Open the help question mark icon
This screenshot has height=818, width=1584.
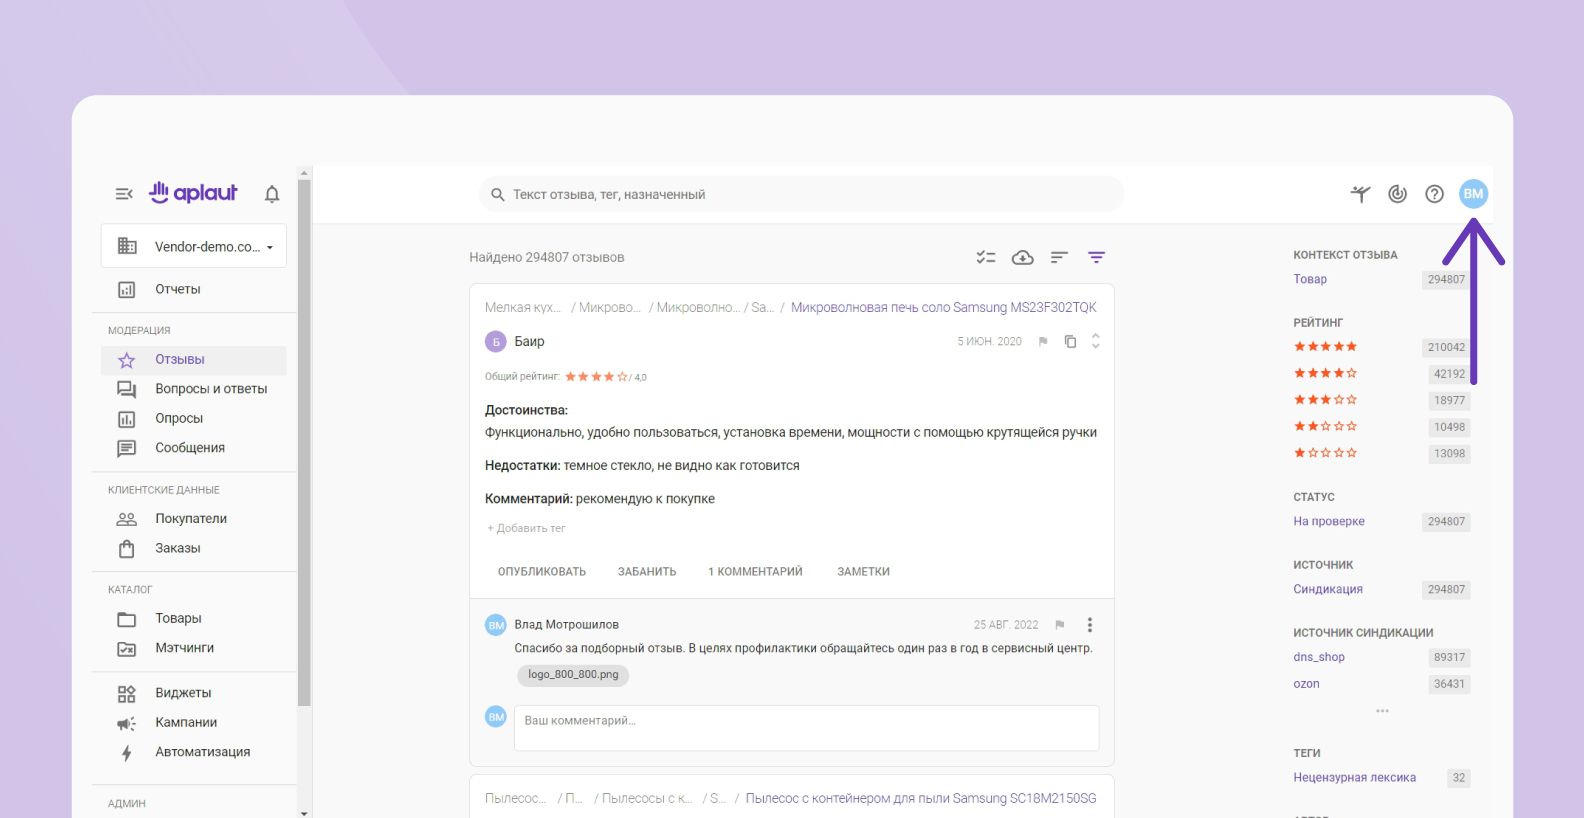pos(1434,194)
